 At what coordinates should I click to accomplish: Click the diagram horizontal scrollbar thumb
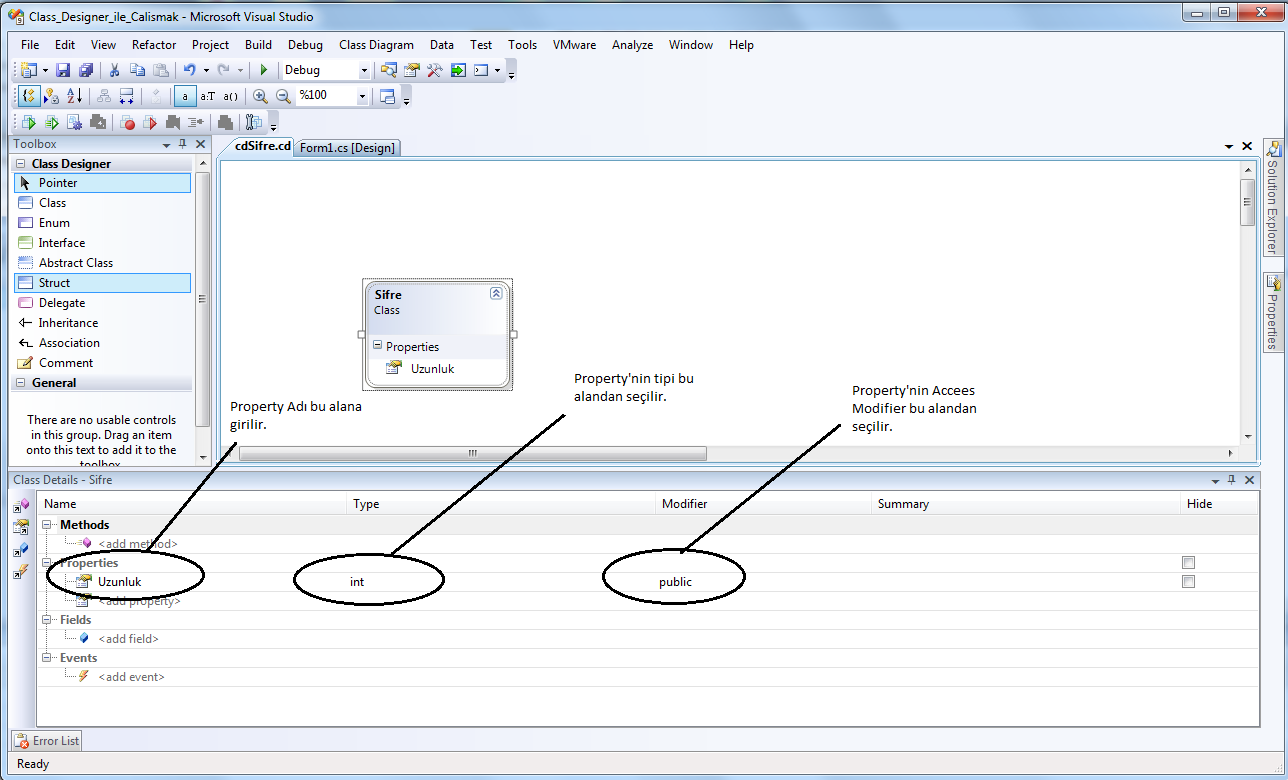[472, 453]
